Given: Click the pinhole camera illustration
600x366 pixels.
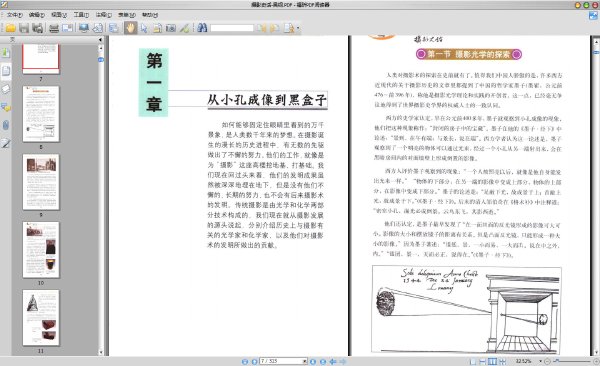Looking at the screenshot, I should (x=466, y=310).
